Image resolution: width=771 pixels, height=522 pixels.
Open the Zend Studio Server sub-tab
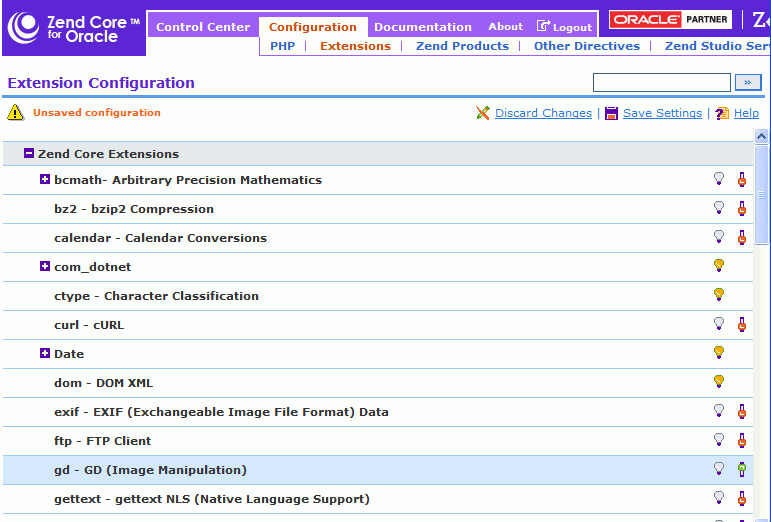coord(717,46)
